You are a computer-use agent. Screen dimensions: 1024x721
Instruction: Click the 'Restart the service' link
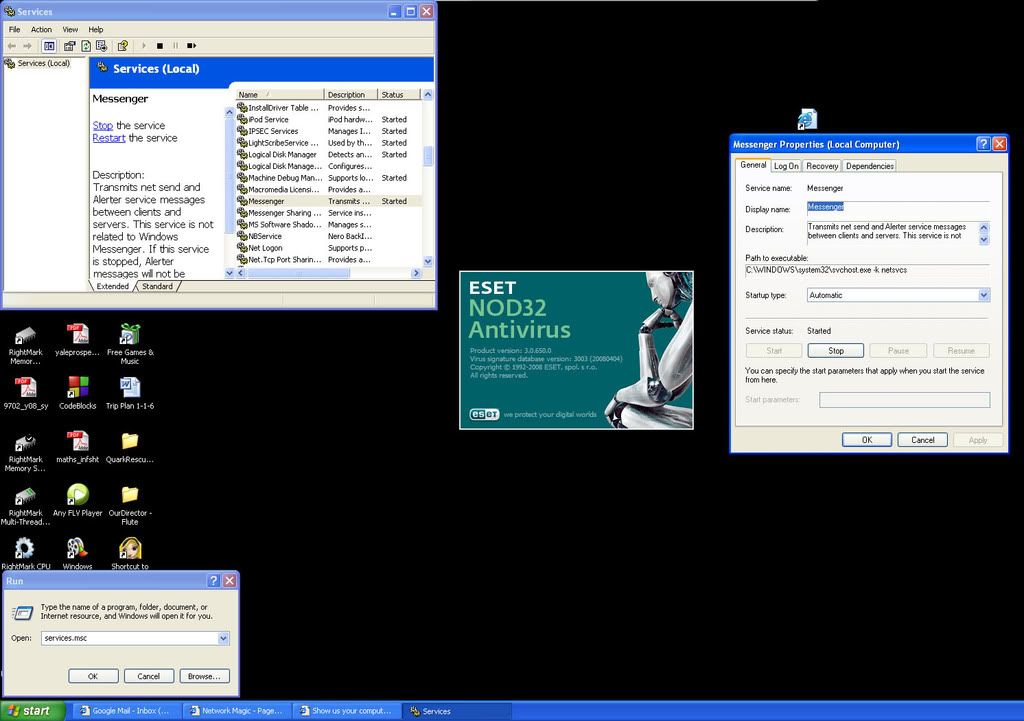(109, 138)
